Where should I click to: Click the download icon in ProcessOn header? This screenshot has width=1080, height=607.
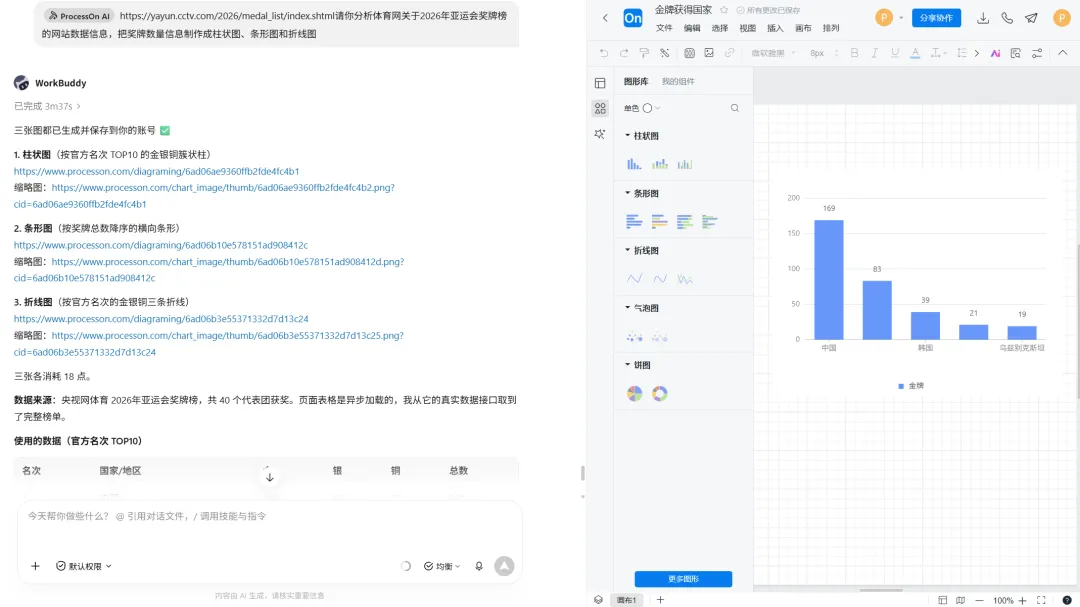coord(983,19)
